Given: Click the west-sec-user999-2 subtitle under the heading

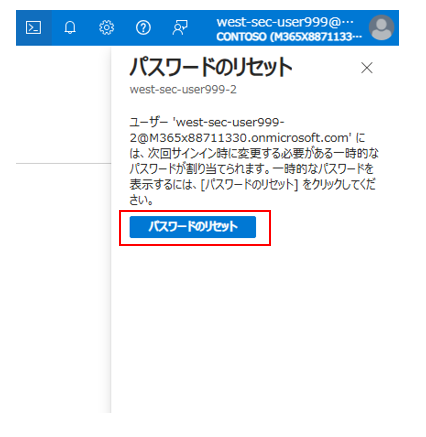Looking at the screenshot, I should click(183, 89).
